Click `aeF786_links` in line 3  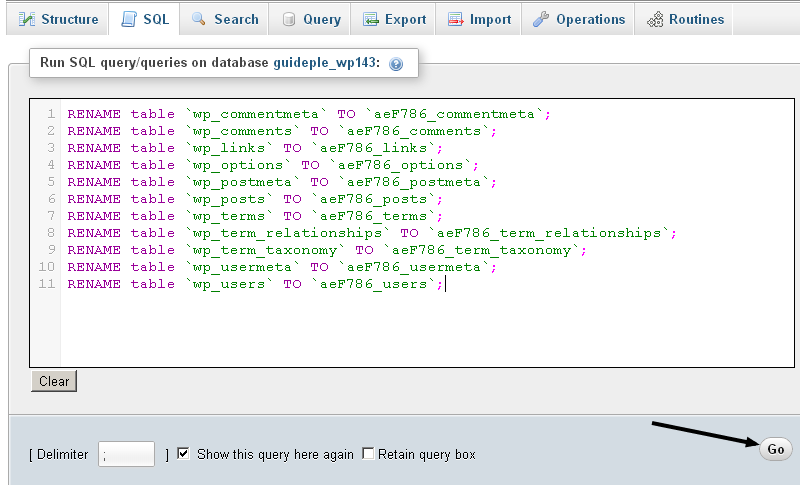pos(373,148)
